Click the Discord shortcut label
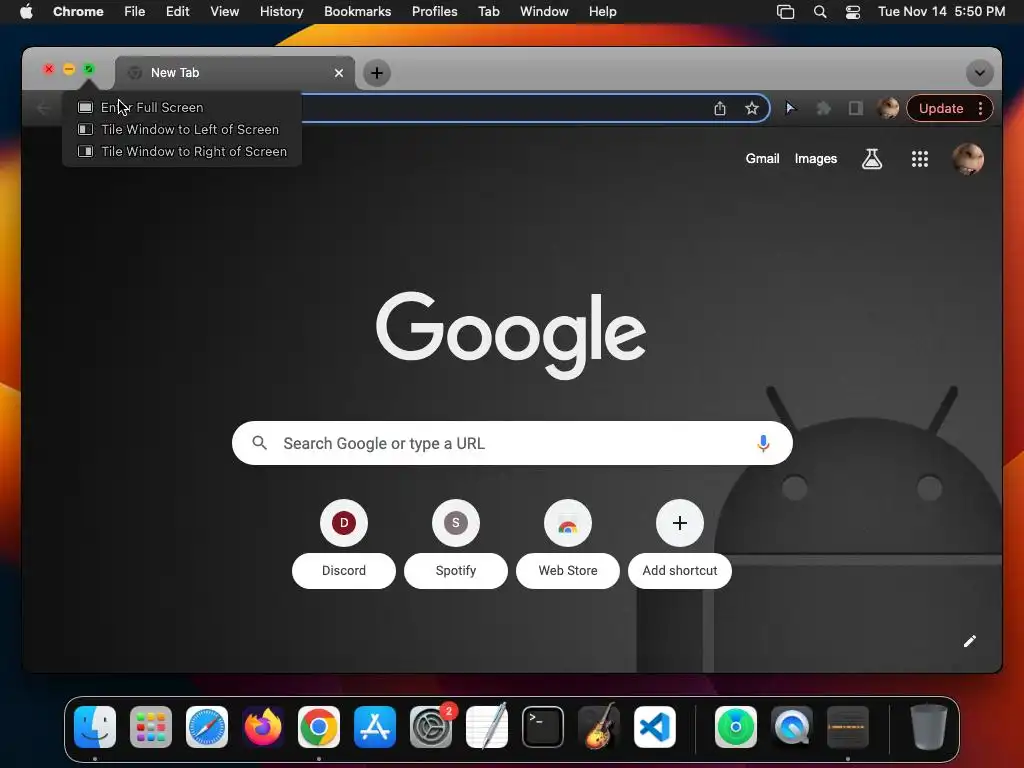1024x768 pixels. 344,571
